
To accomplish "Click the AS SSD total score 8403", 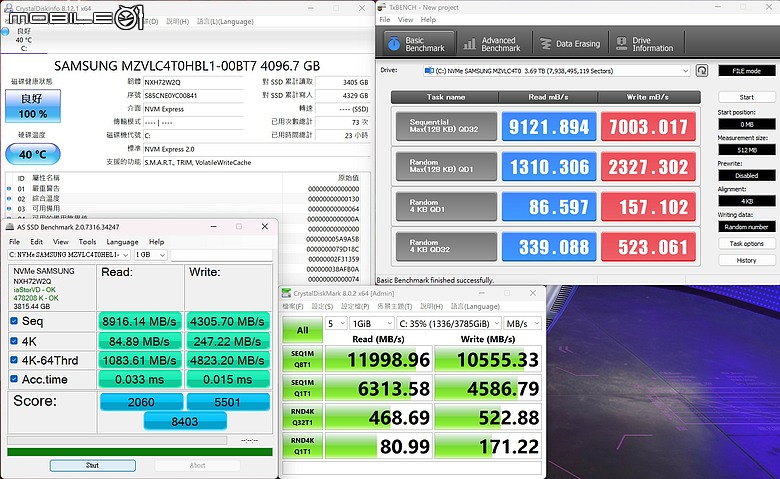I will point(185,422).
